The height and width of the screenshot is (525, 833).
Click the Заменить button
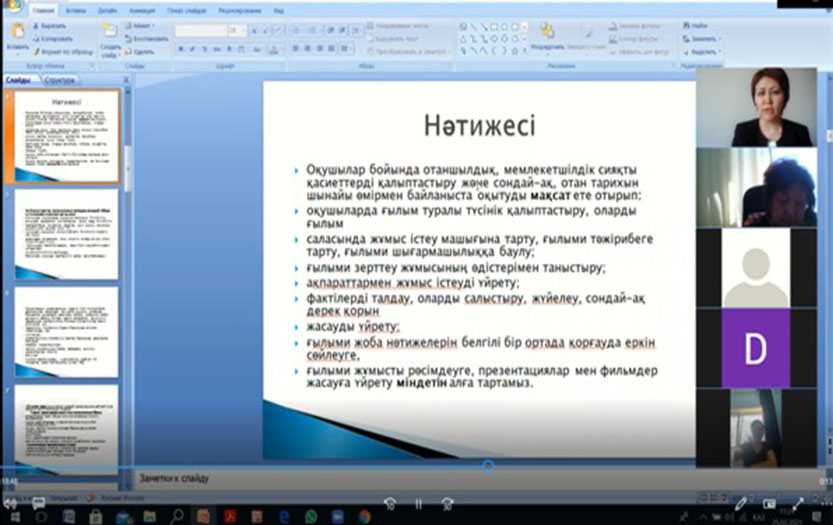click(x=704, y=38)
